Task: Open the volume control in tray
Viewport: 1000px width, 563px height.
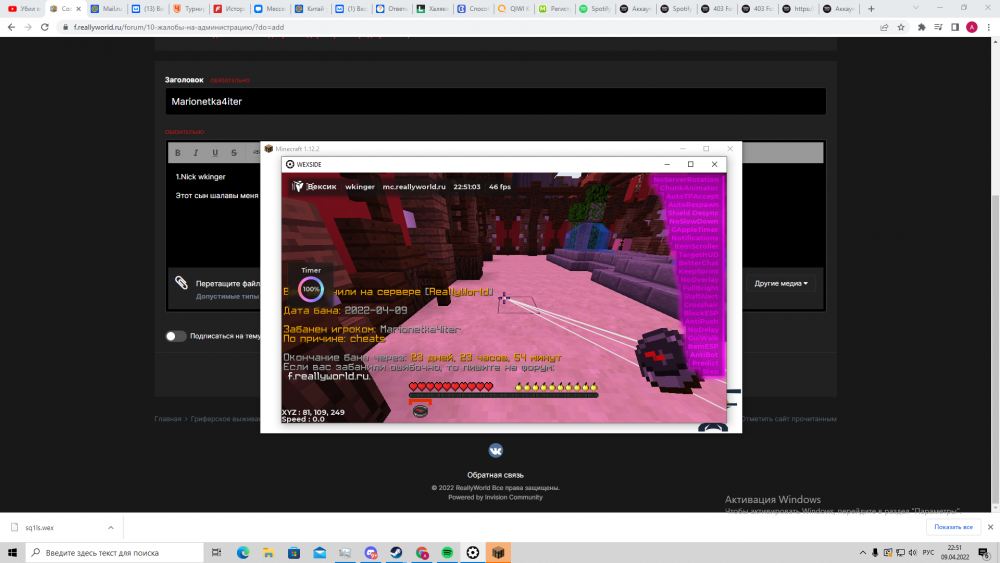Action: [913, 553]
